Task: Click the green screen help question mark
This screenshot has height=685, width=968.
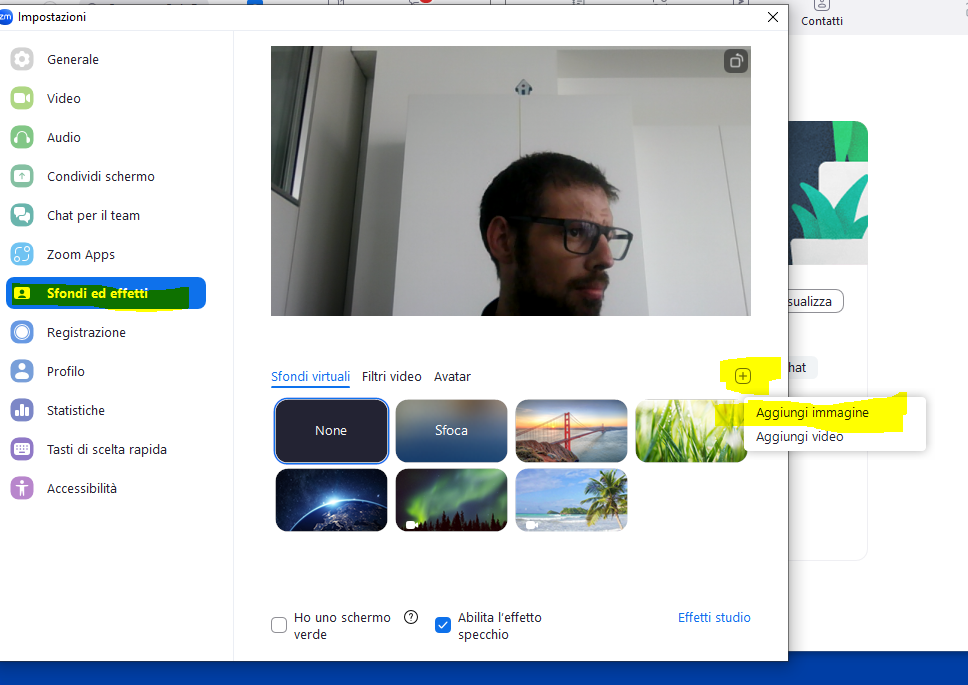Action: (411, 617)
